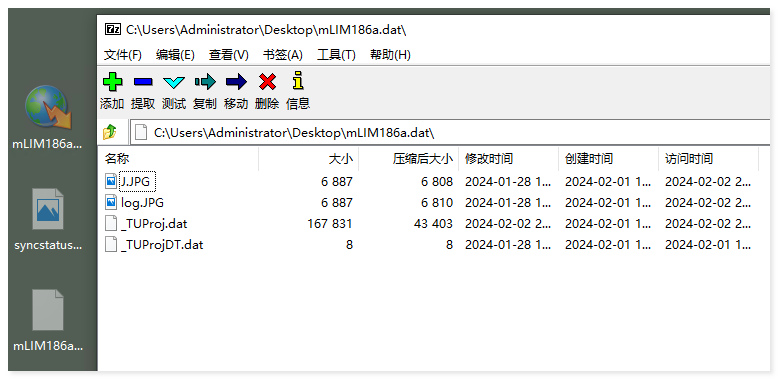Select the syncstatus desktop icon

48,218
